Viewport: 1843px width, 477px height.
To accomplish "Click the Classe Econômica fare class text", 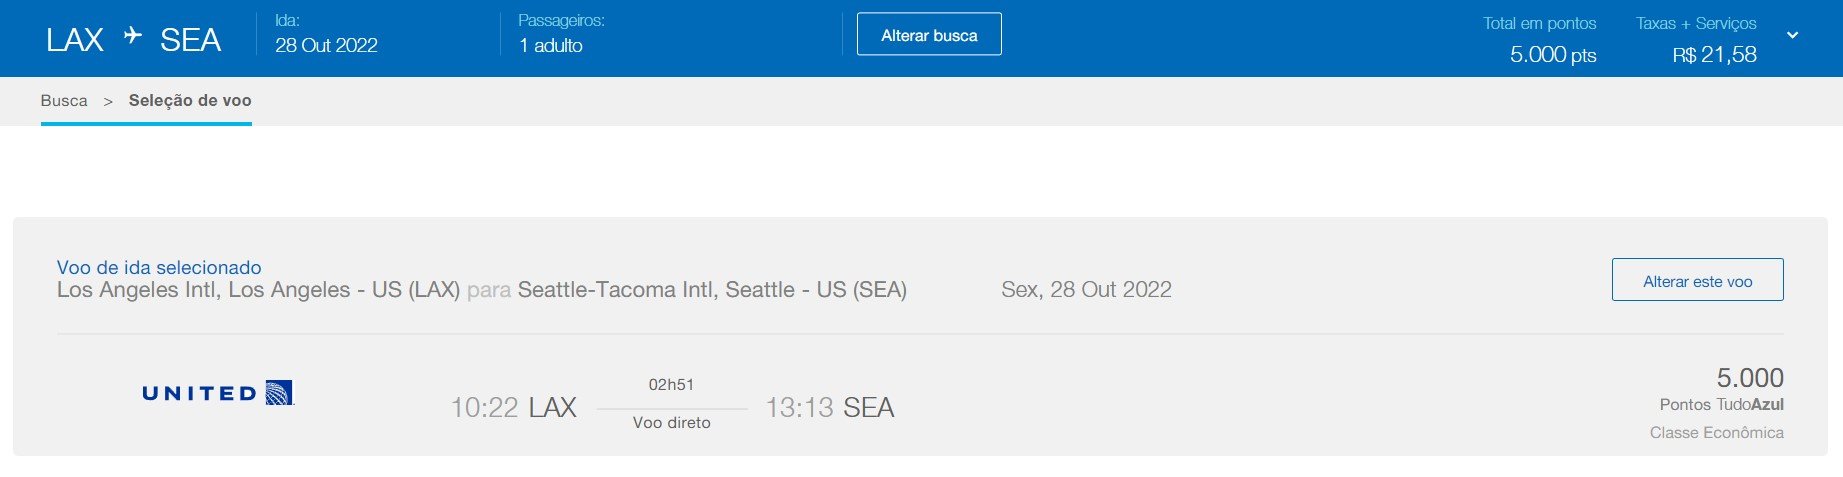I will coord(1716,433).
